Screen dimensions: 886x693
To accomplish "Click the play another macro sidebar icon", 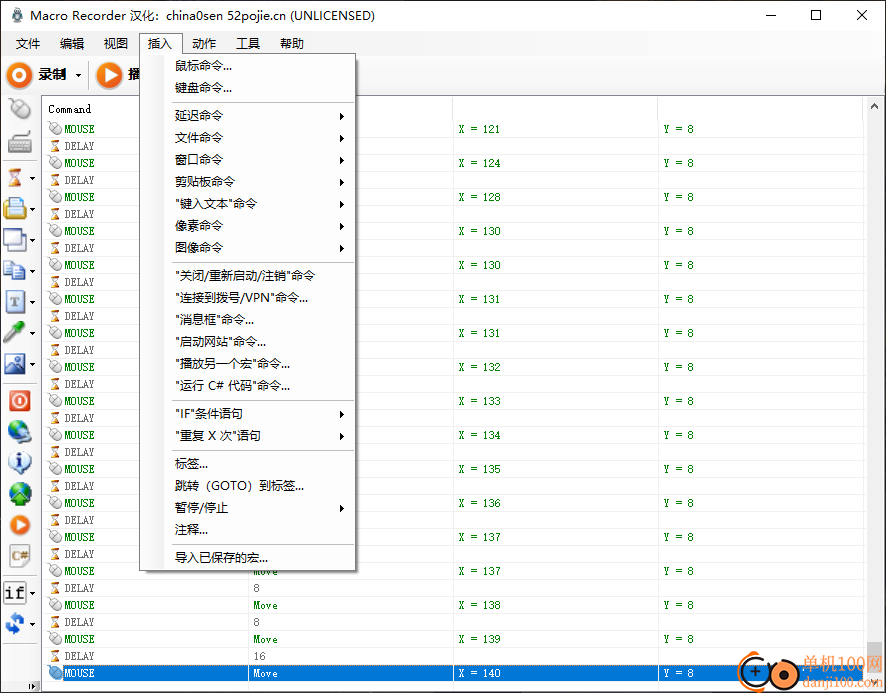I will point(20,525).
